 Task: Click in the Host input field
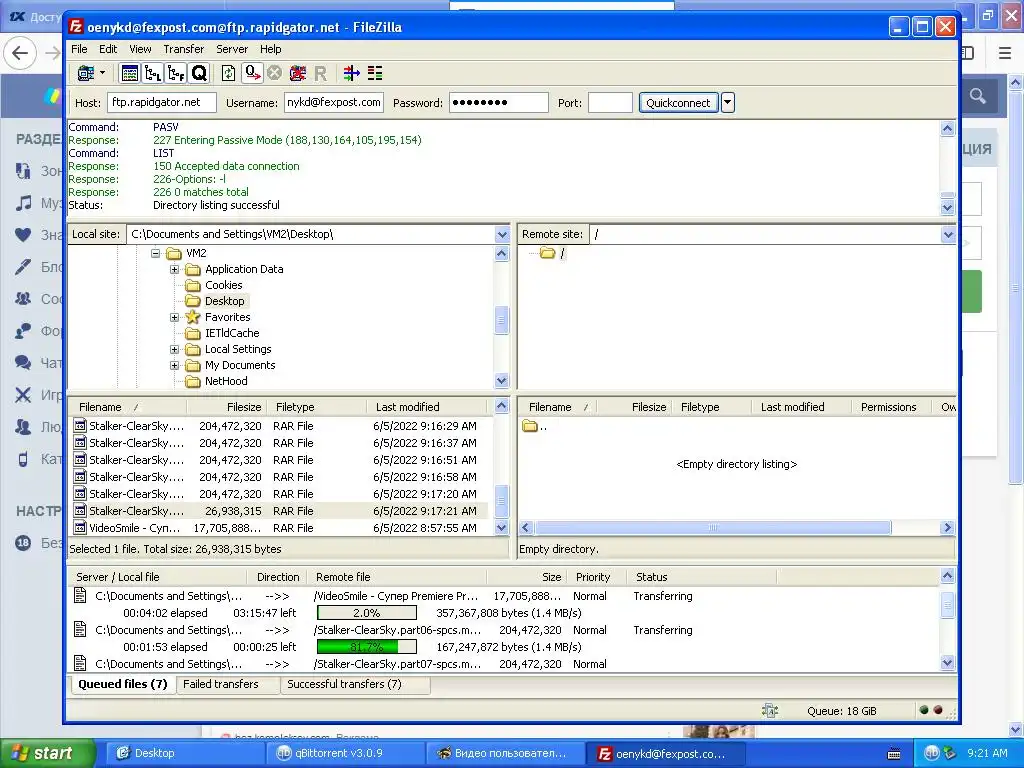click(161, 103)
